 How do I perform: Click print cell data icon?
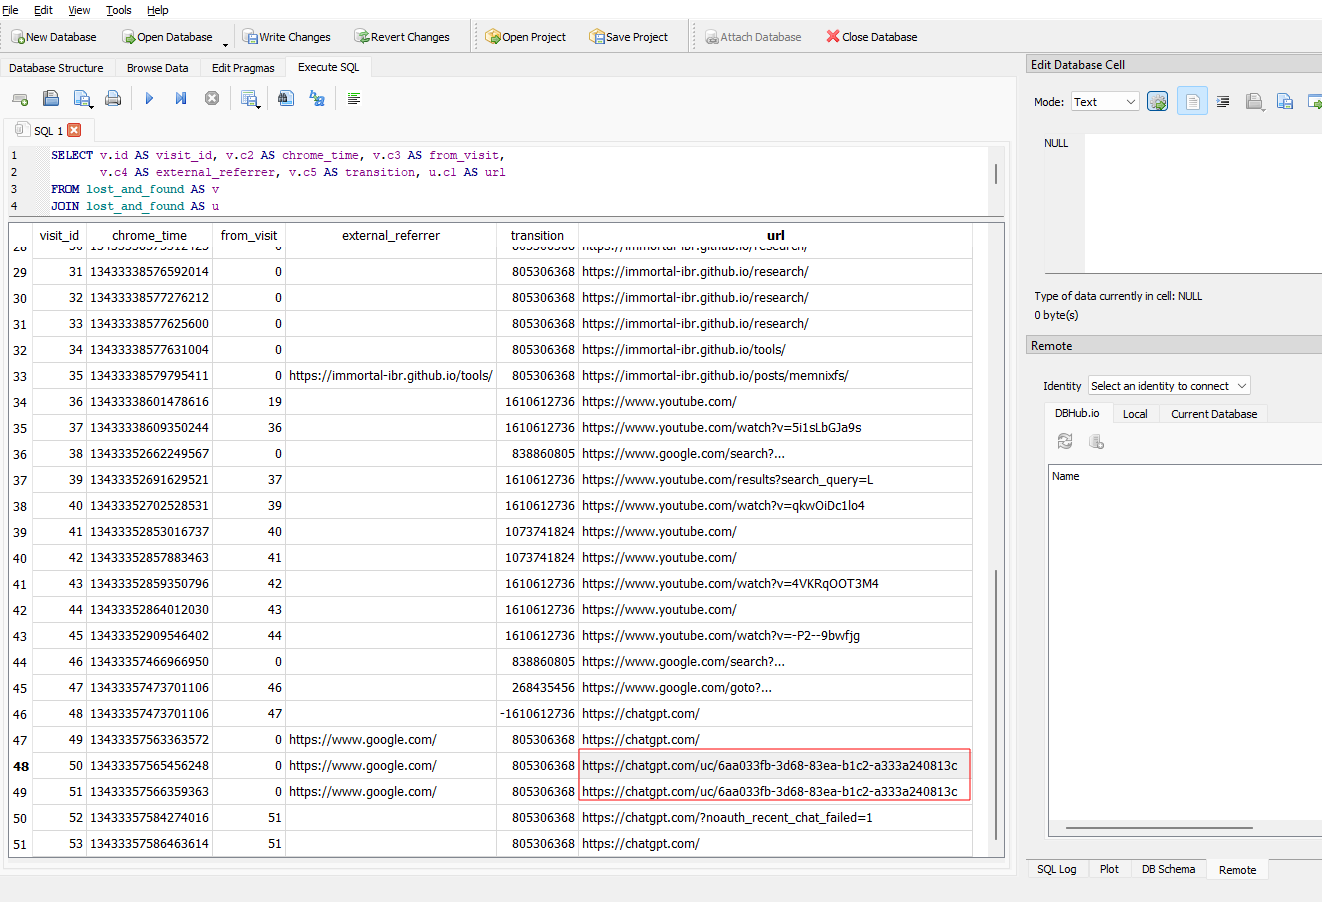tap(1254, 102)
